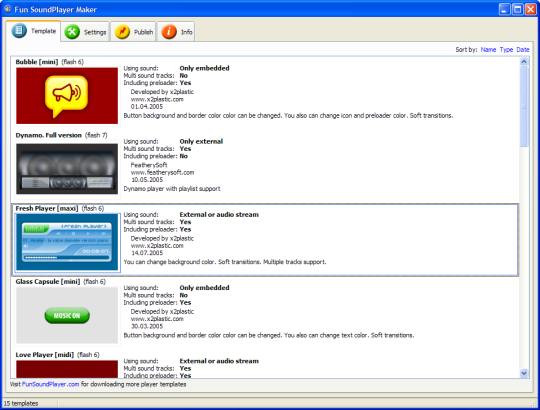The width and height of the screenshot is (540, 410).
Task: Click the date 10.05.2005
Action: [147, 180]
